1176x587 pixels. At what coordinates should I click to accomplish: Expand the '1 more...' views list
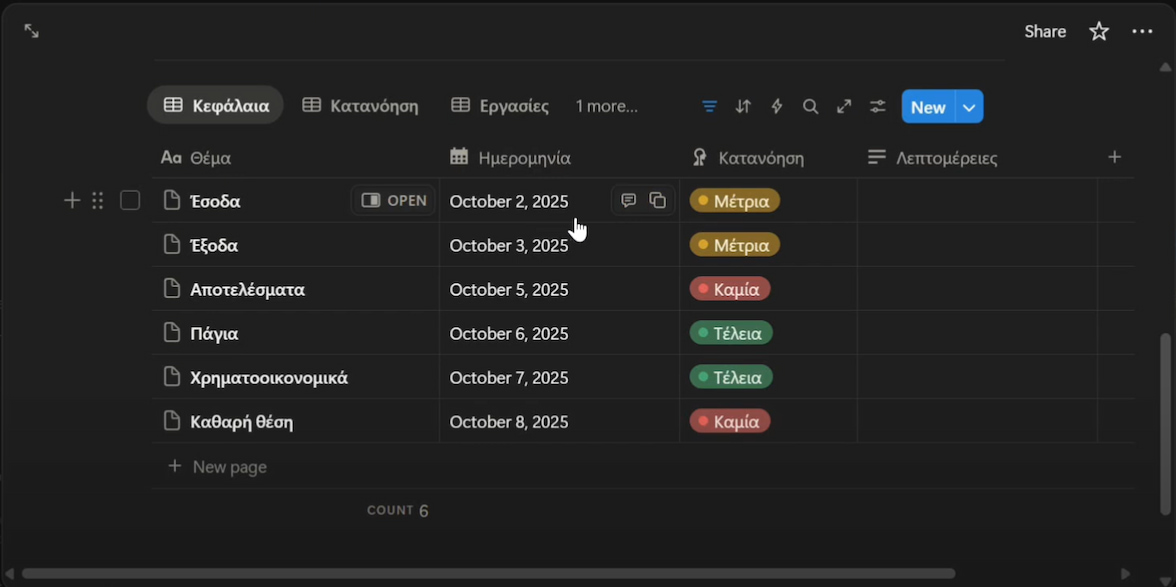tap(606, 106)
